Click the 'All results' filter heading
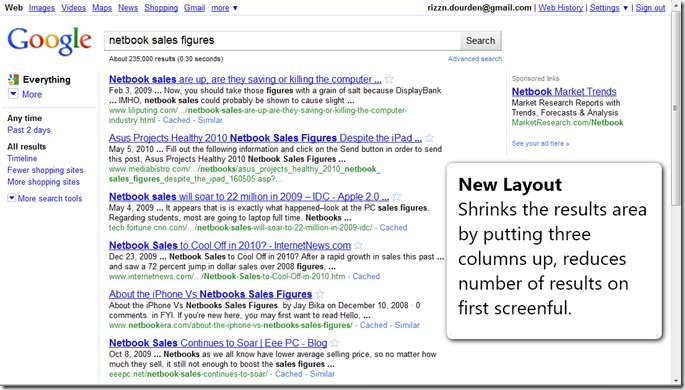685x390 pixels. tap(27, 146)
